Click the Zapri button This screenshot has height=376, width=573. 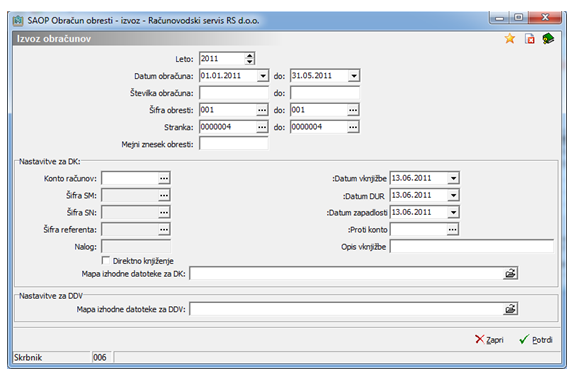click(x=489, y=340)
